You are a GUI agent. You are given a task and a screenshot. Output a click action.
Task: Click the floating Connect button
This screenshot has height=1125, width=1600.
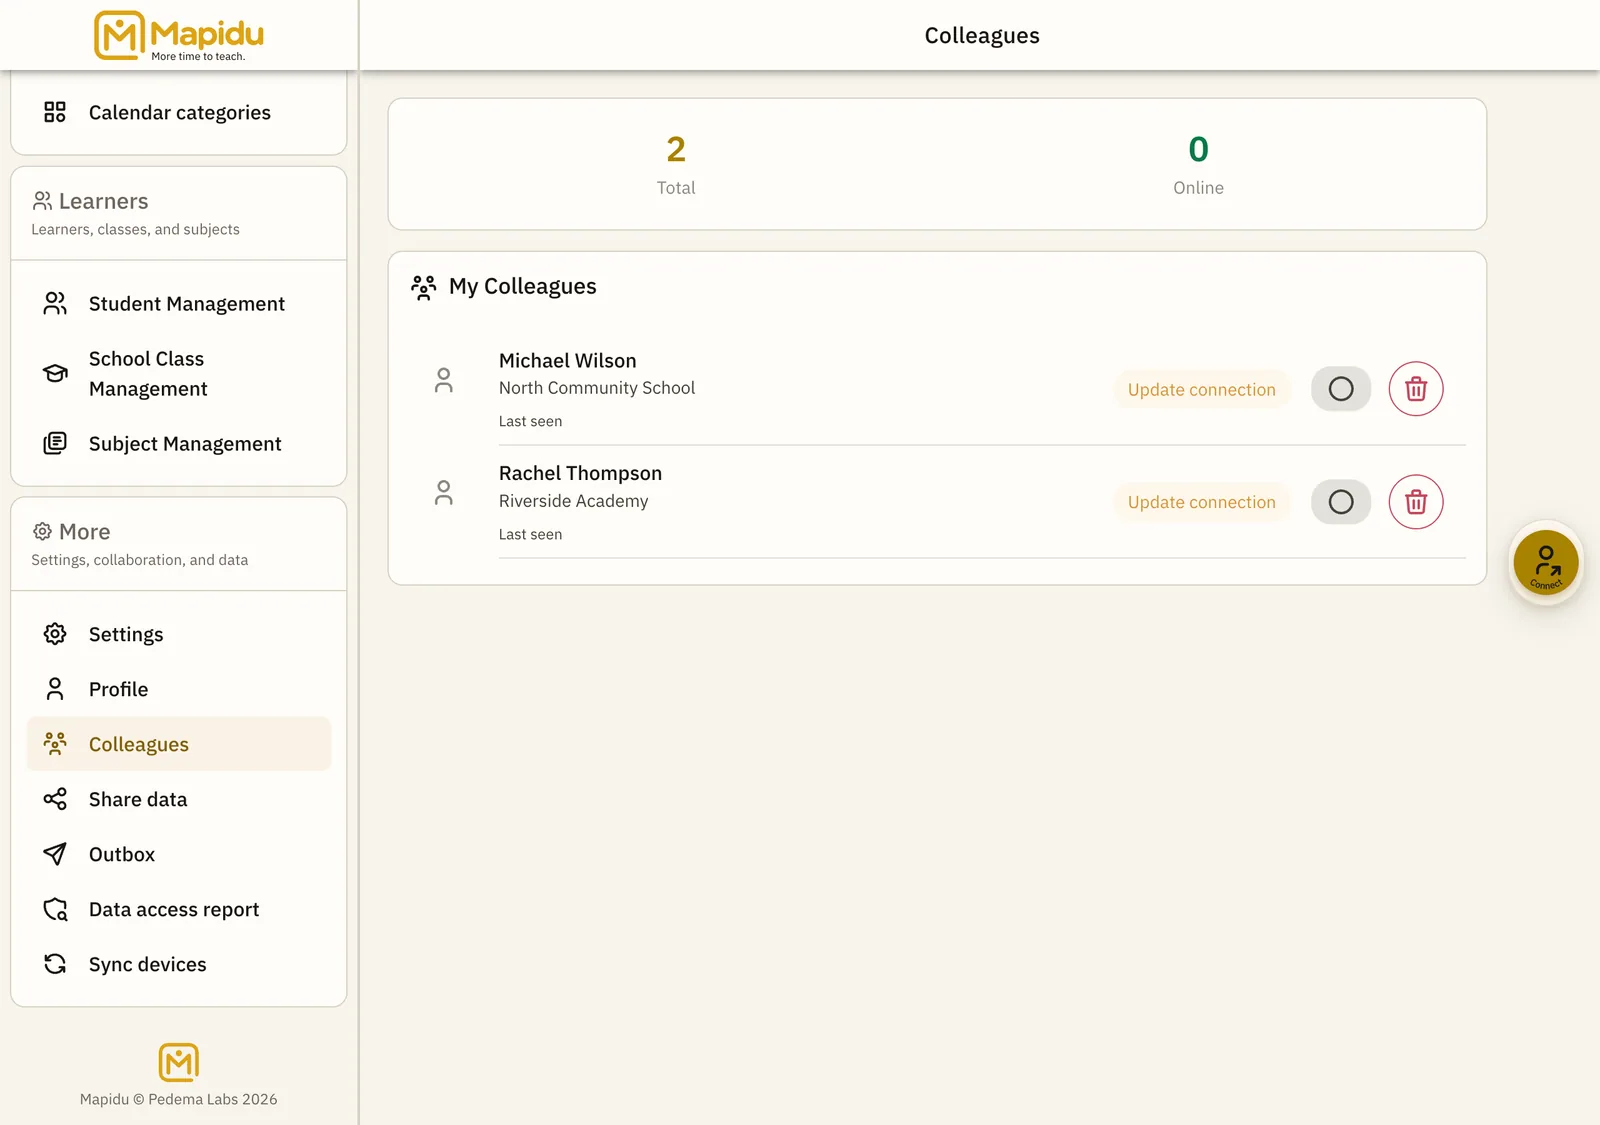click(x=1546, y=562)
